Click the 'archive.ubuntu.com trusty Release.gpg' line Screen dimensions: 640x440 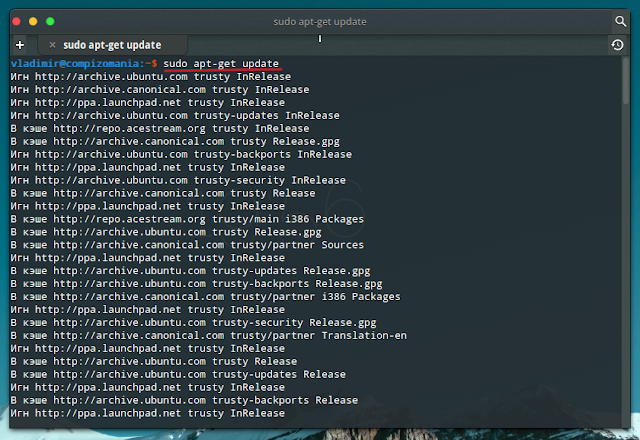[166, 232]
